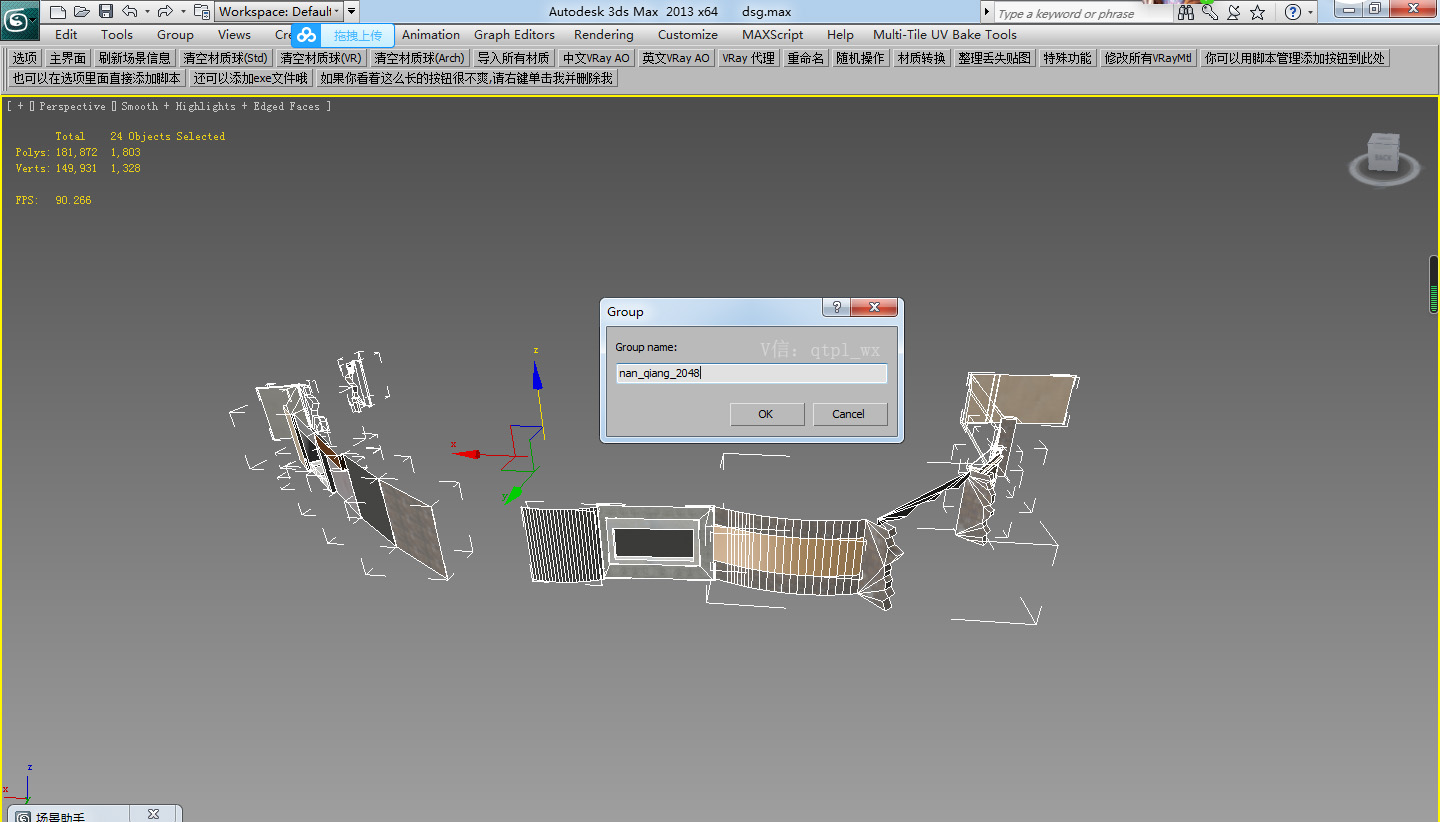Open the MAXScript menu
The width and height of the screenshot is (1440, 822).
[772, 34]
